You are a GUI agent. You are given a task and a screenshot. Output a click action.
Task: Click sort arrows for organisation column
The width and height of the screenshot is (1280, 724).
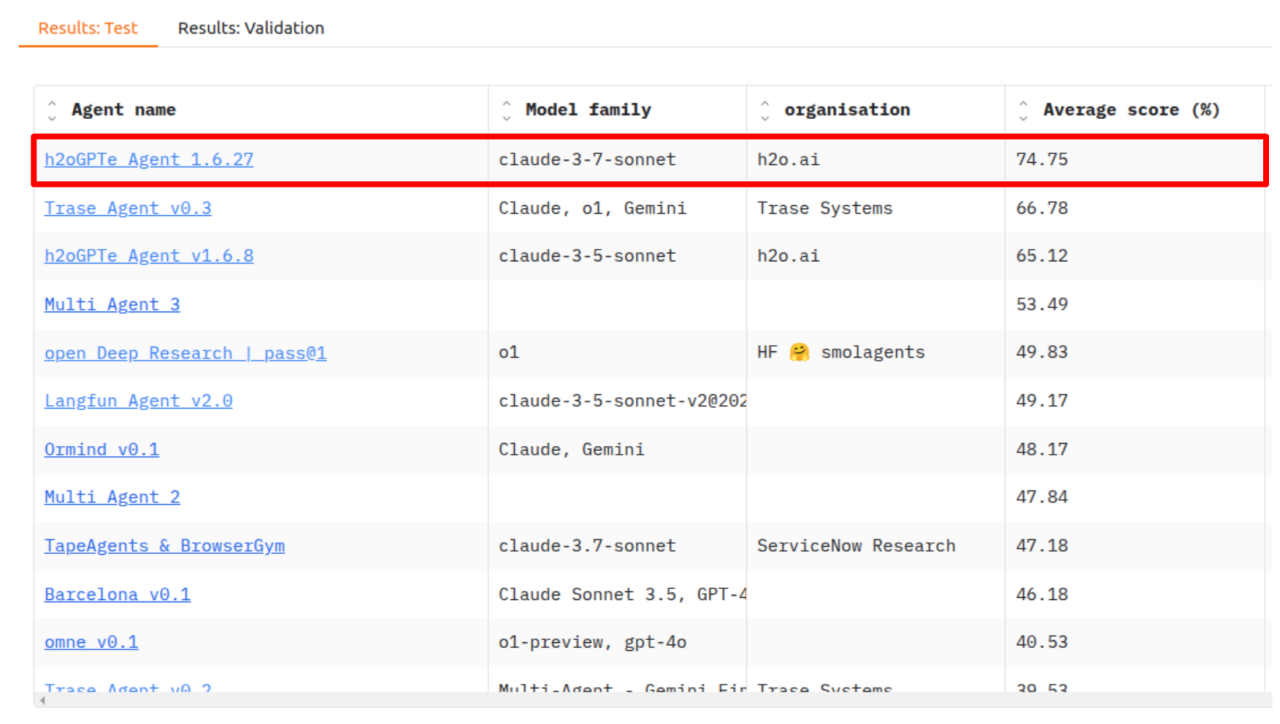[765, 110]
